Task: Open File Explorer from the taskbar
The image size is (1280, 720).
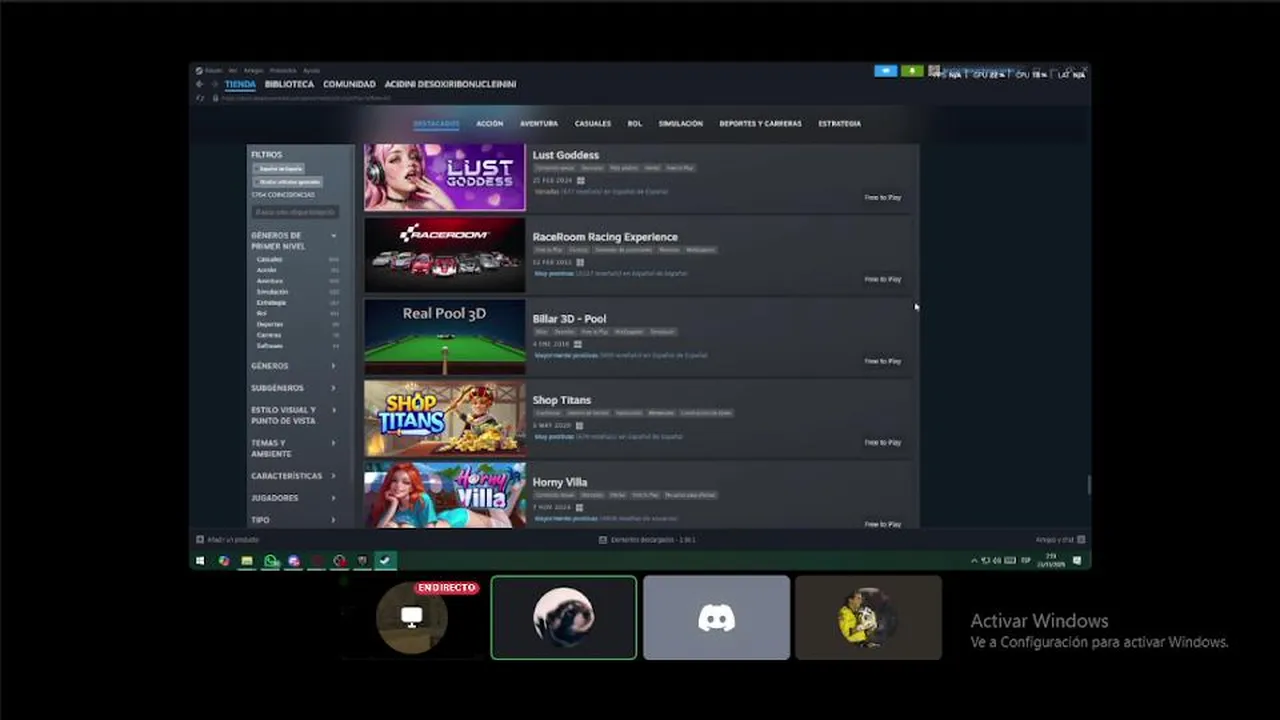Action: [247, 561]
